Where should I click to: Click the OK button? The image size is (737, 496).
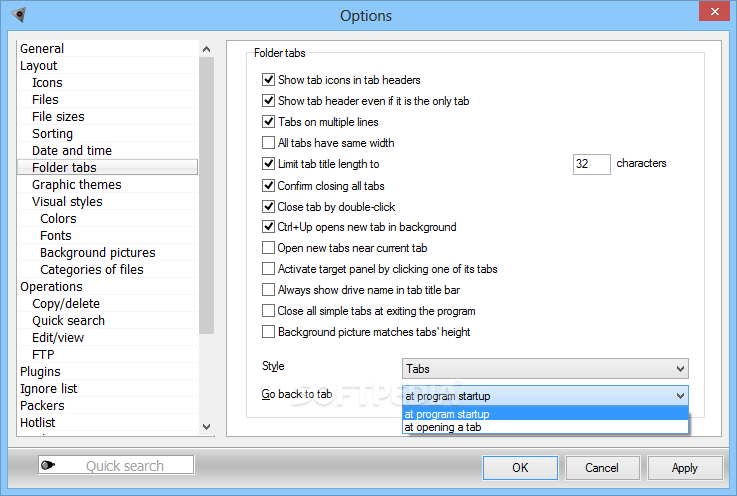pos(520,468)
